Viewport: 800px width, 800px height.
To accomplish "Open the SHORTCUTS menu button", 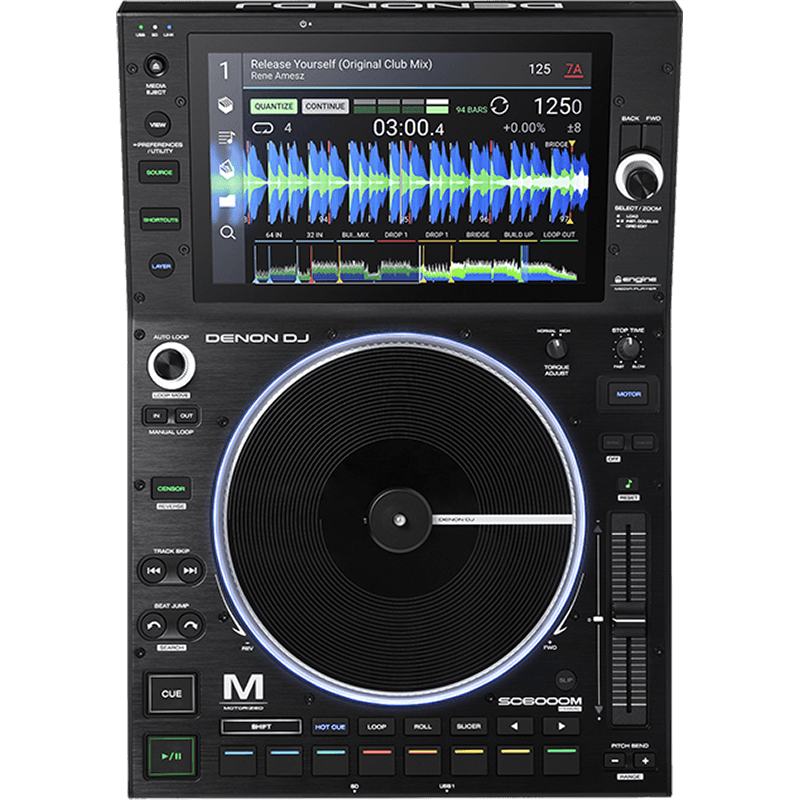I will pos(161,220).
